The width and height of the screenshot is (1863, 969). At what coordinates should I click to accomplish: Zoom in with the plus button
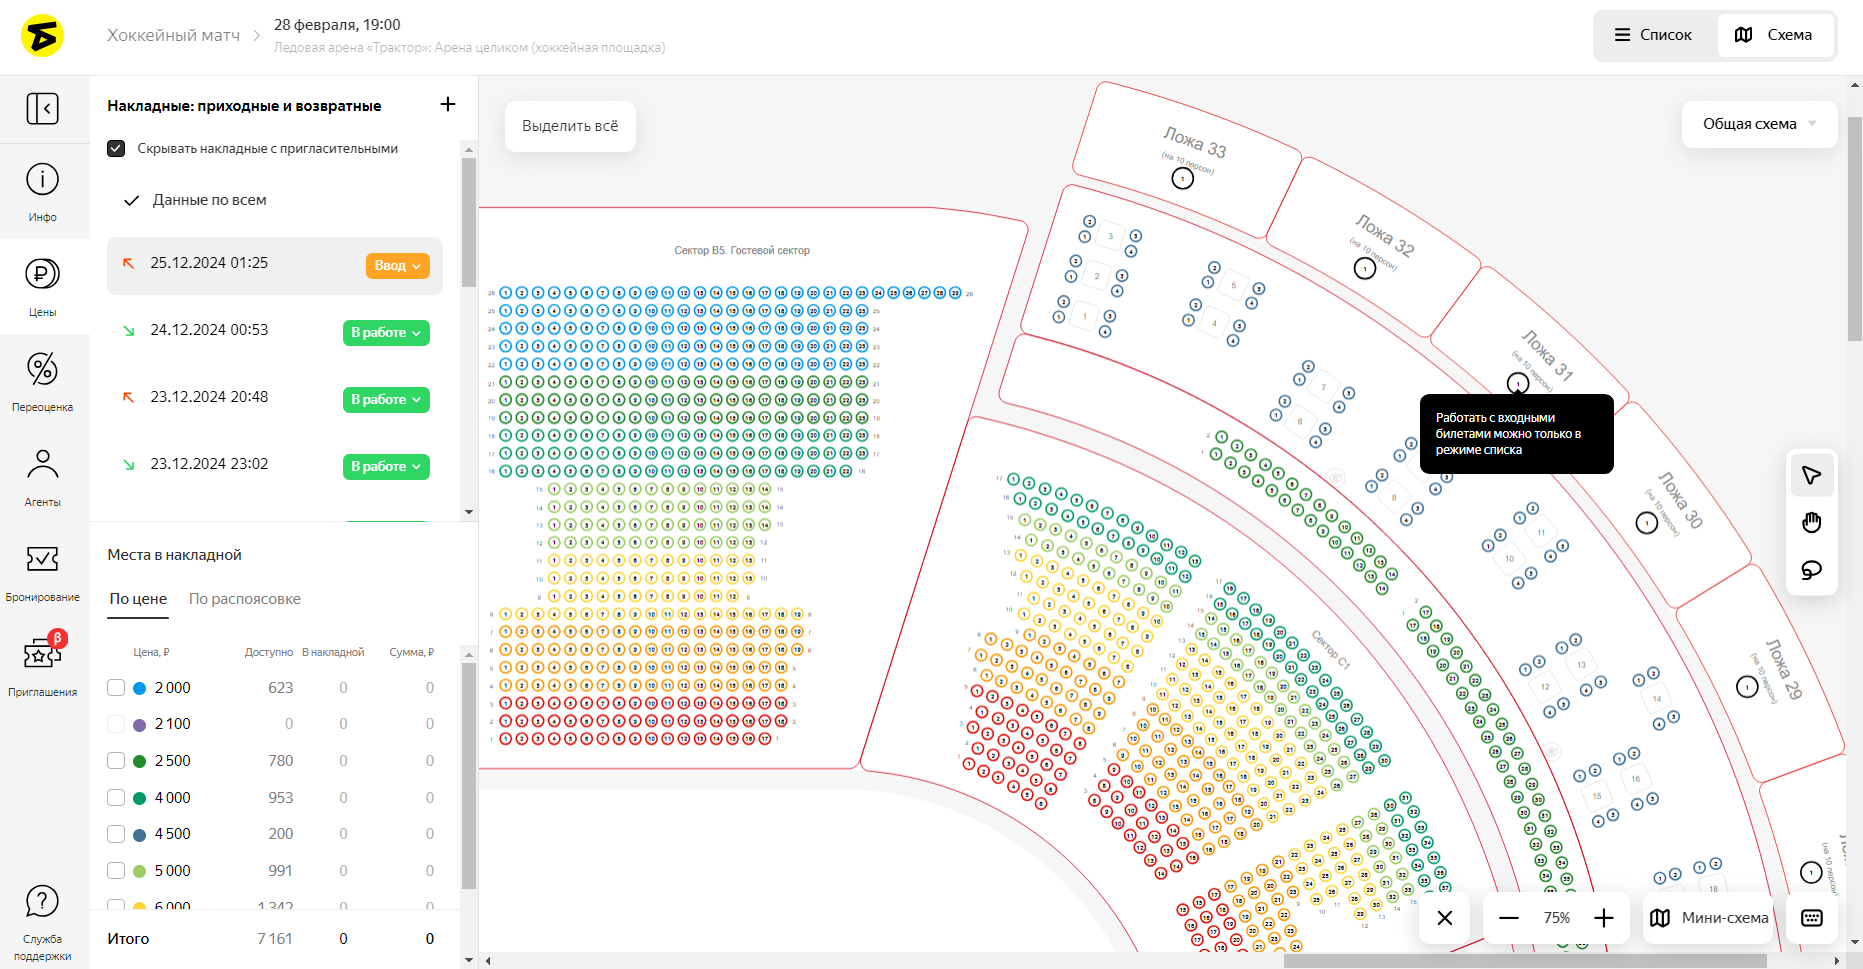click(1604, 918)
